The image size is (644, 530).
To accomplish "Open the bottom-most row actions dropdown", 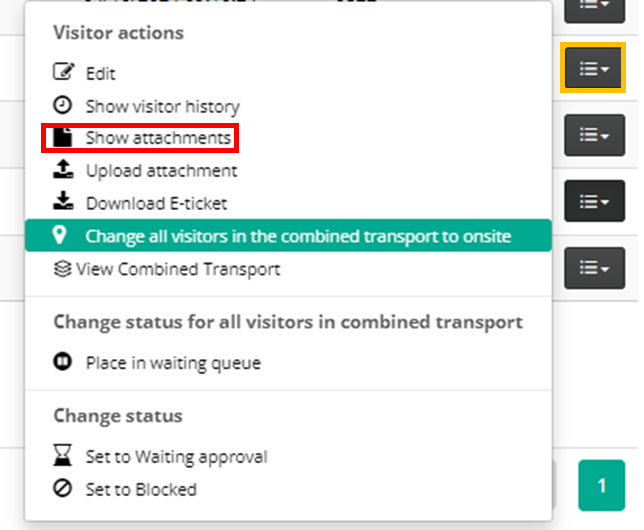I will tap(595, 268).
